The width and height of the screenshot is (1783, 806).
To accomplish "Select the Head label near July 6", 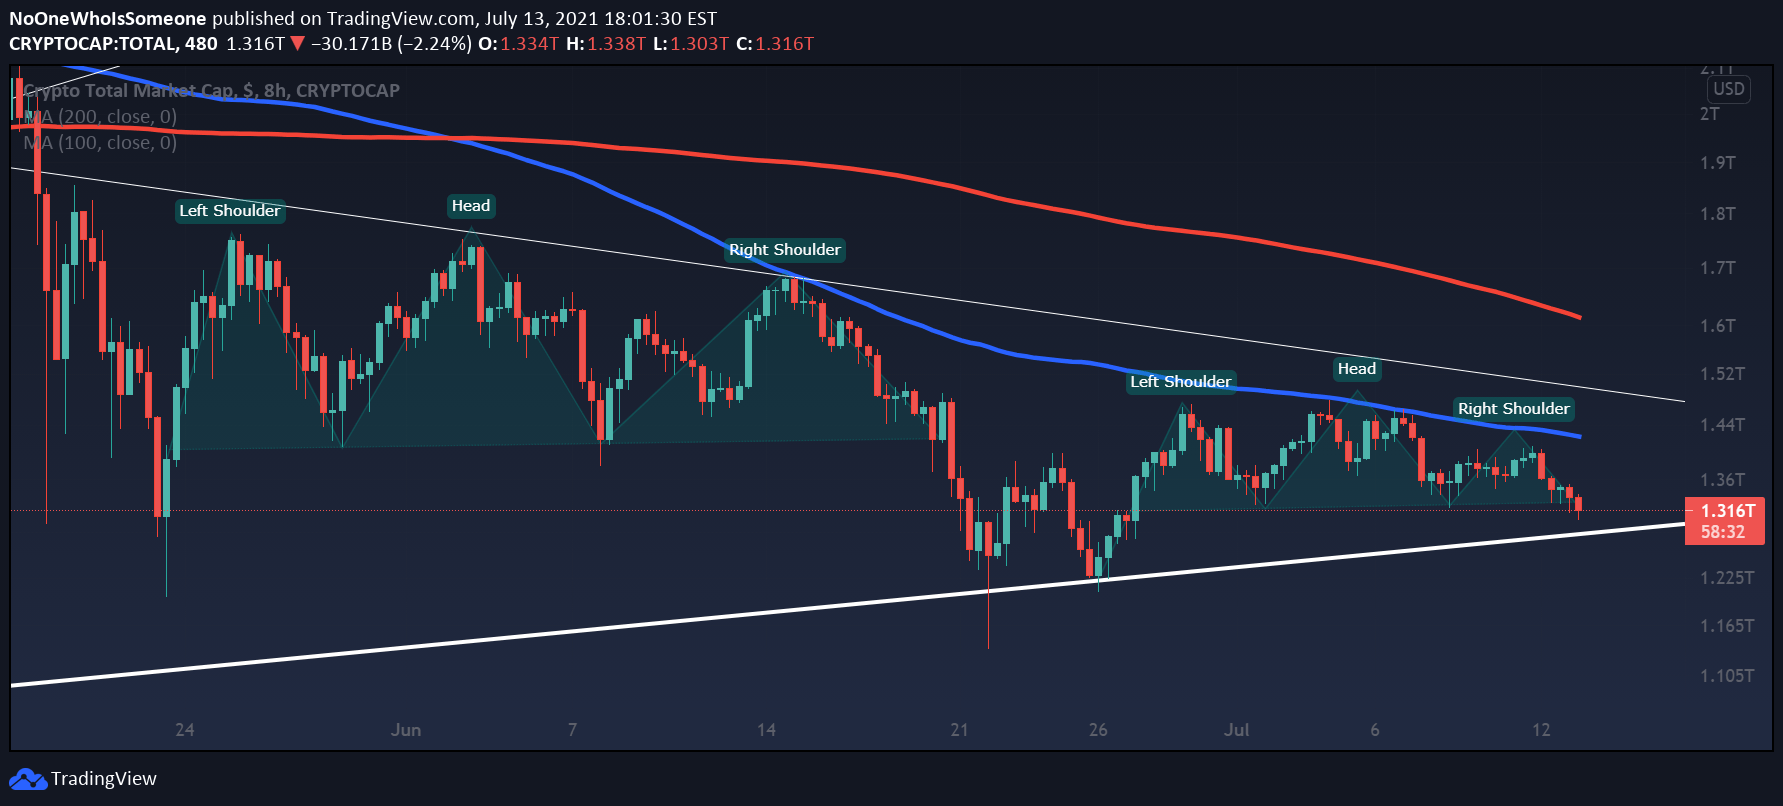I will coord(1357,369).
